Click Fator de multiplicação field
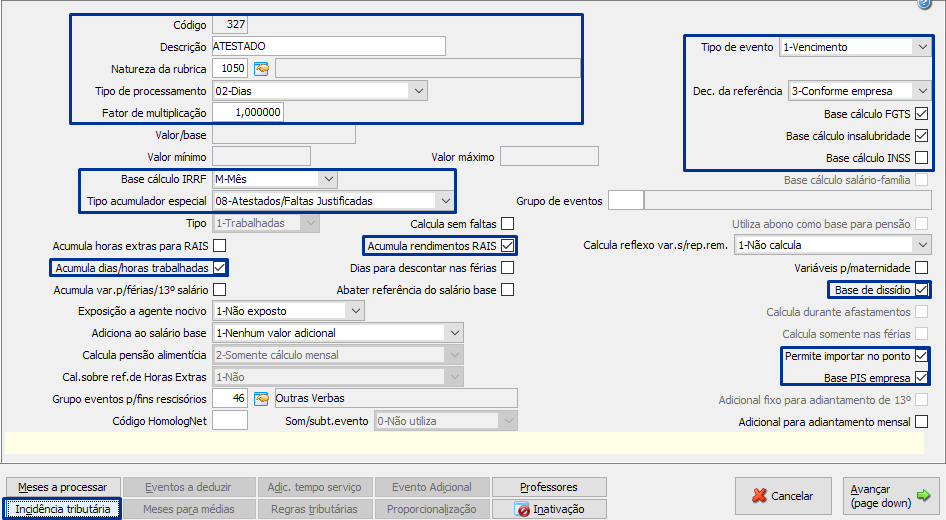This screenshot has width=946, height=520. point(247,112)
